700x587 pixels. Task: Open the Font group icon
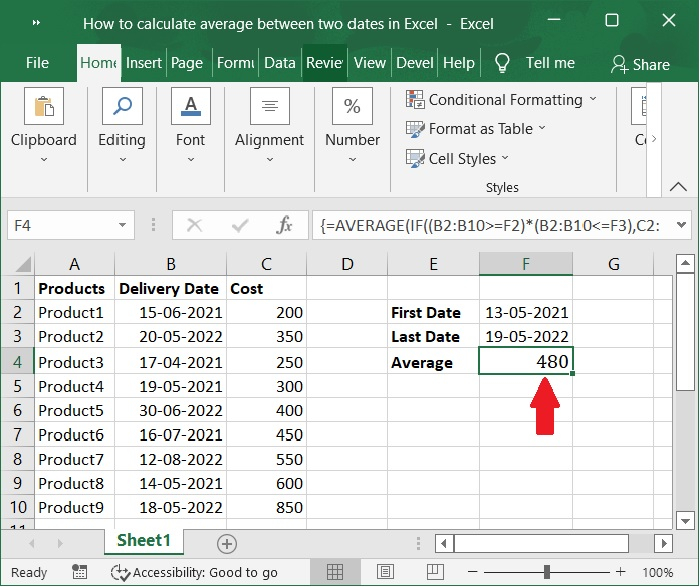point(190,107)
